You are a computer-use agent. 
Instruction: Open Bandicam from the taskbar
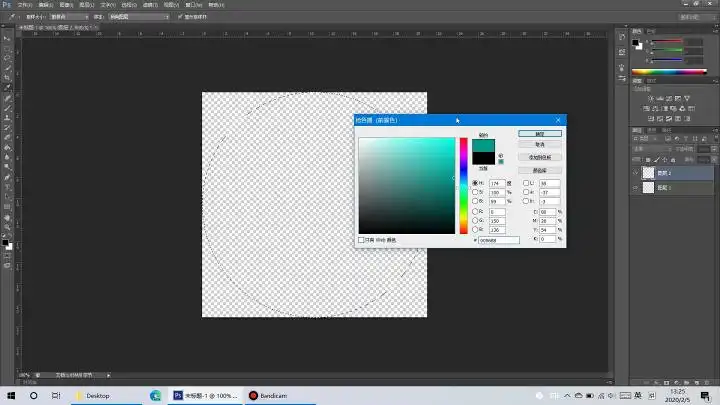[x=267, y=396]
